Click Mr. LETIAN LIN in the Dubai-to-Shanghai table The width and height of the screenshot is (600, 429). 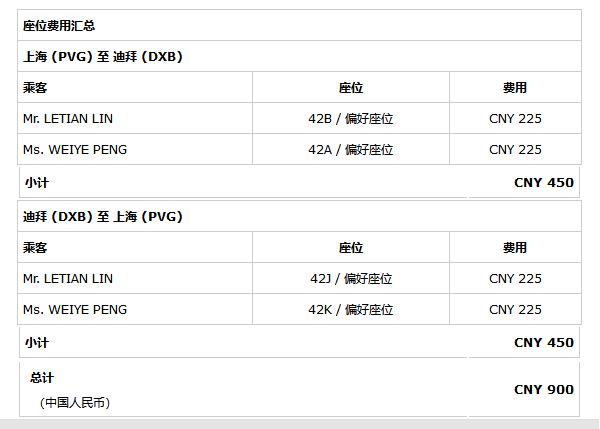pos(68,279)
